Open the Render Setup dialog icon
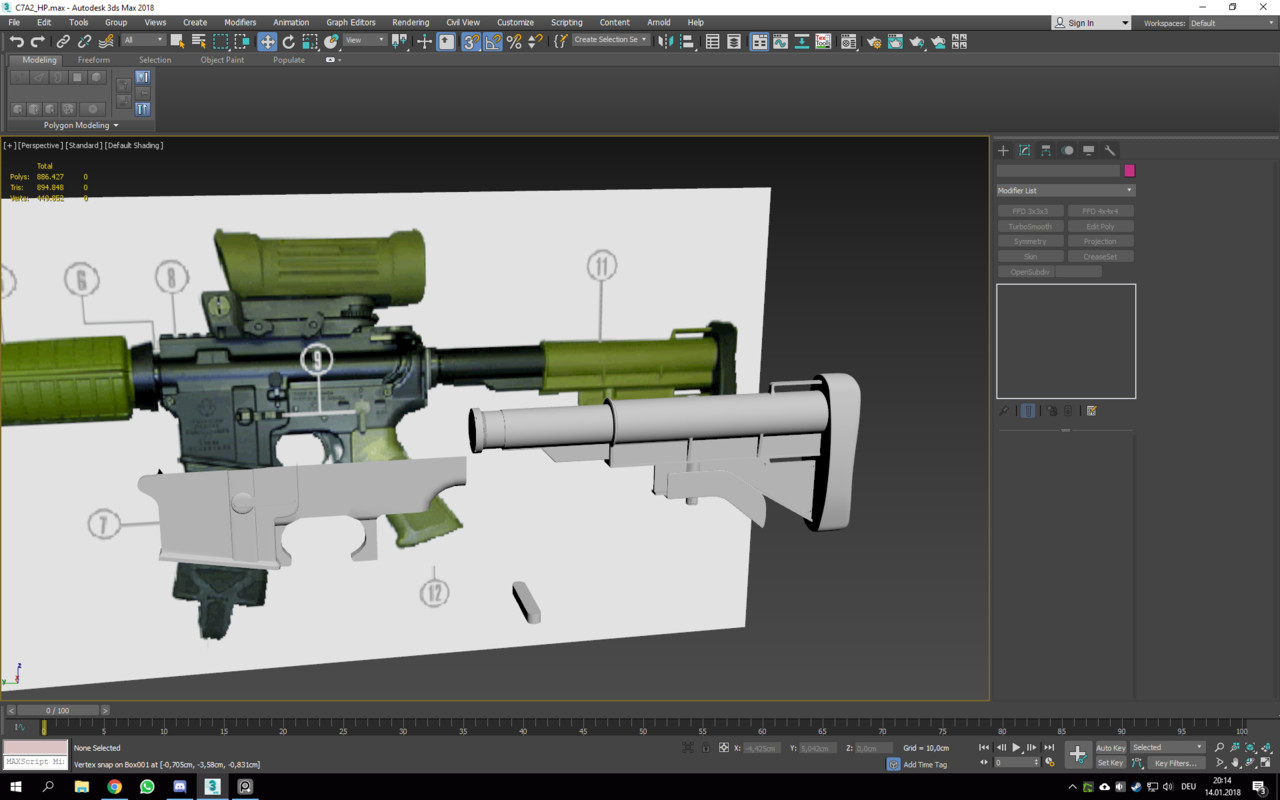This screenshot has width=1280, height=800. click(x=875, y=41)
